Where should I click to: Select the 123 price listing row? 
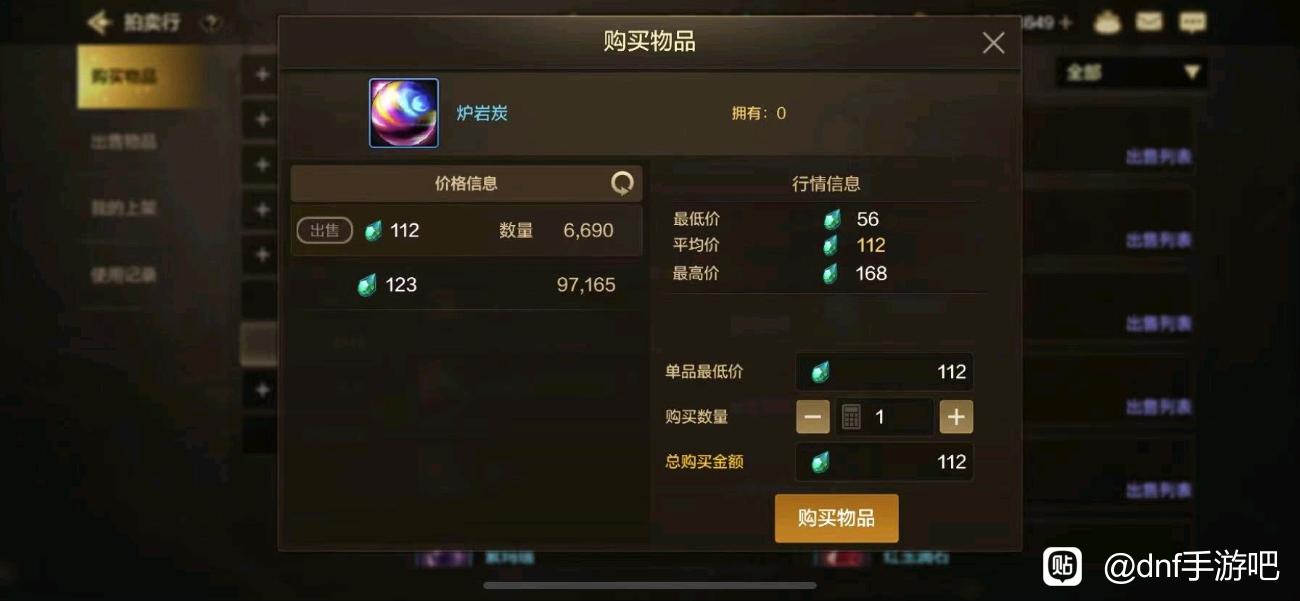[466, 285]
